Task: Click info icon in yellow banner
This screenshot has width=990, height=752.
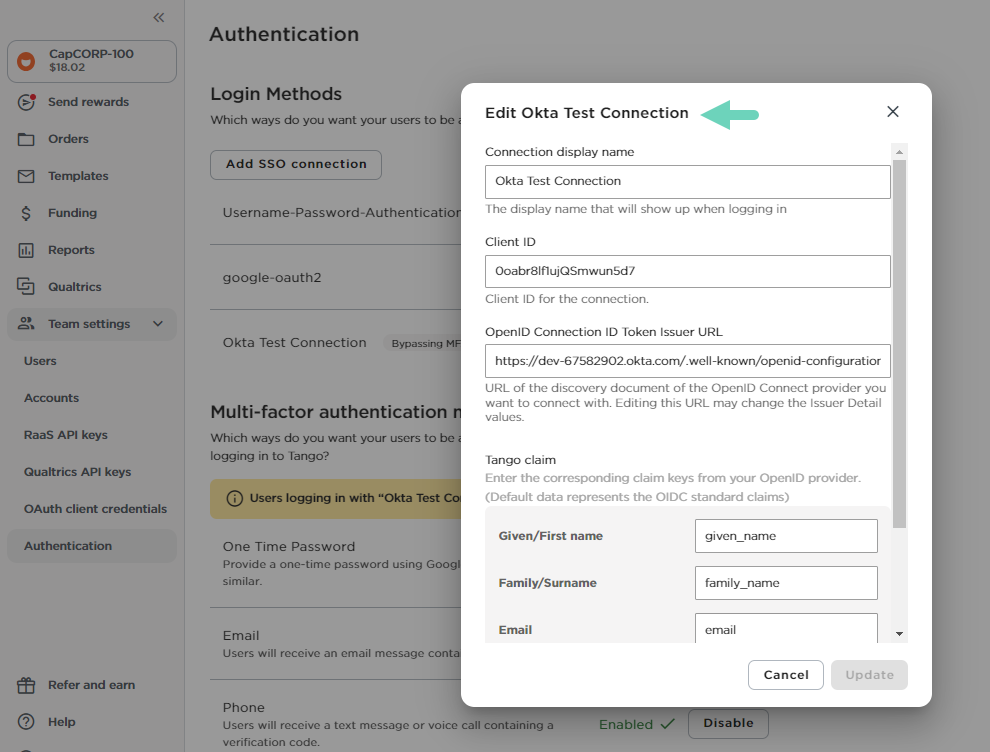Action: [234, 499]
